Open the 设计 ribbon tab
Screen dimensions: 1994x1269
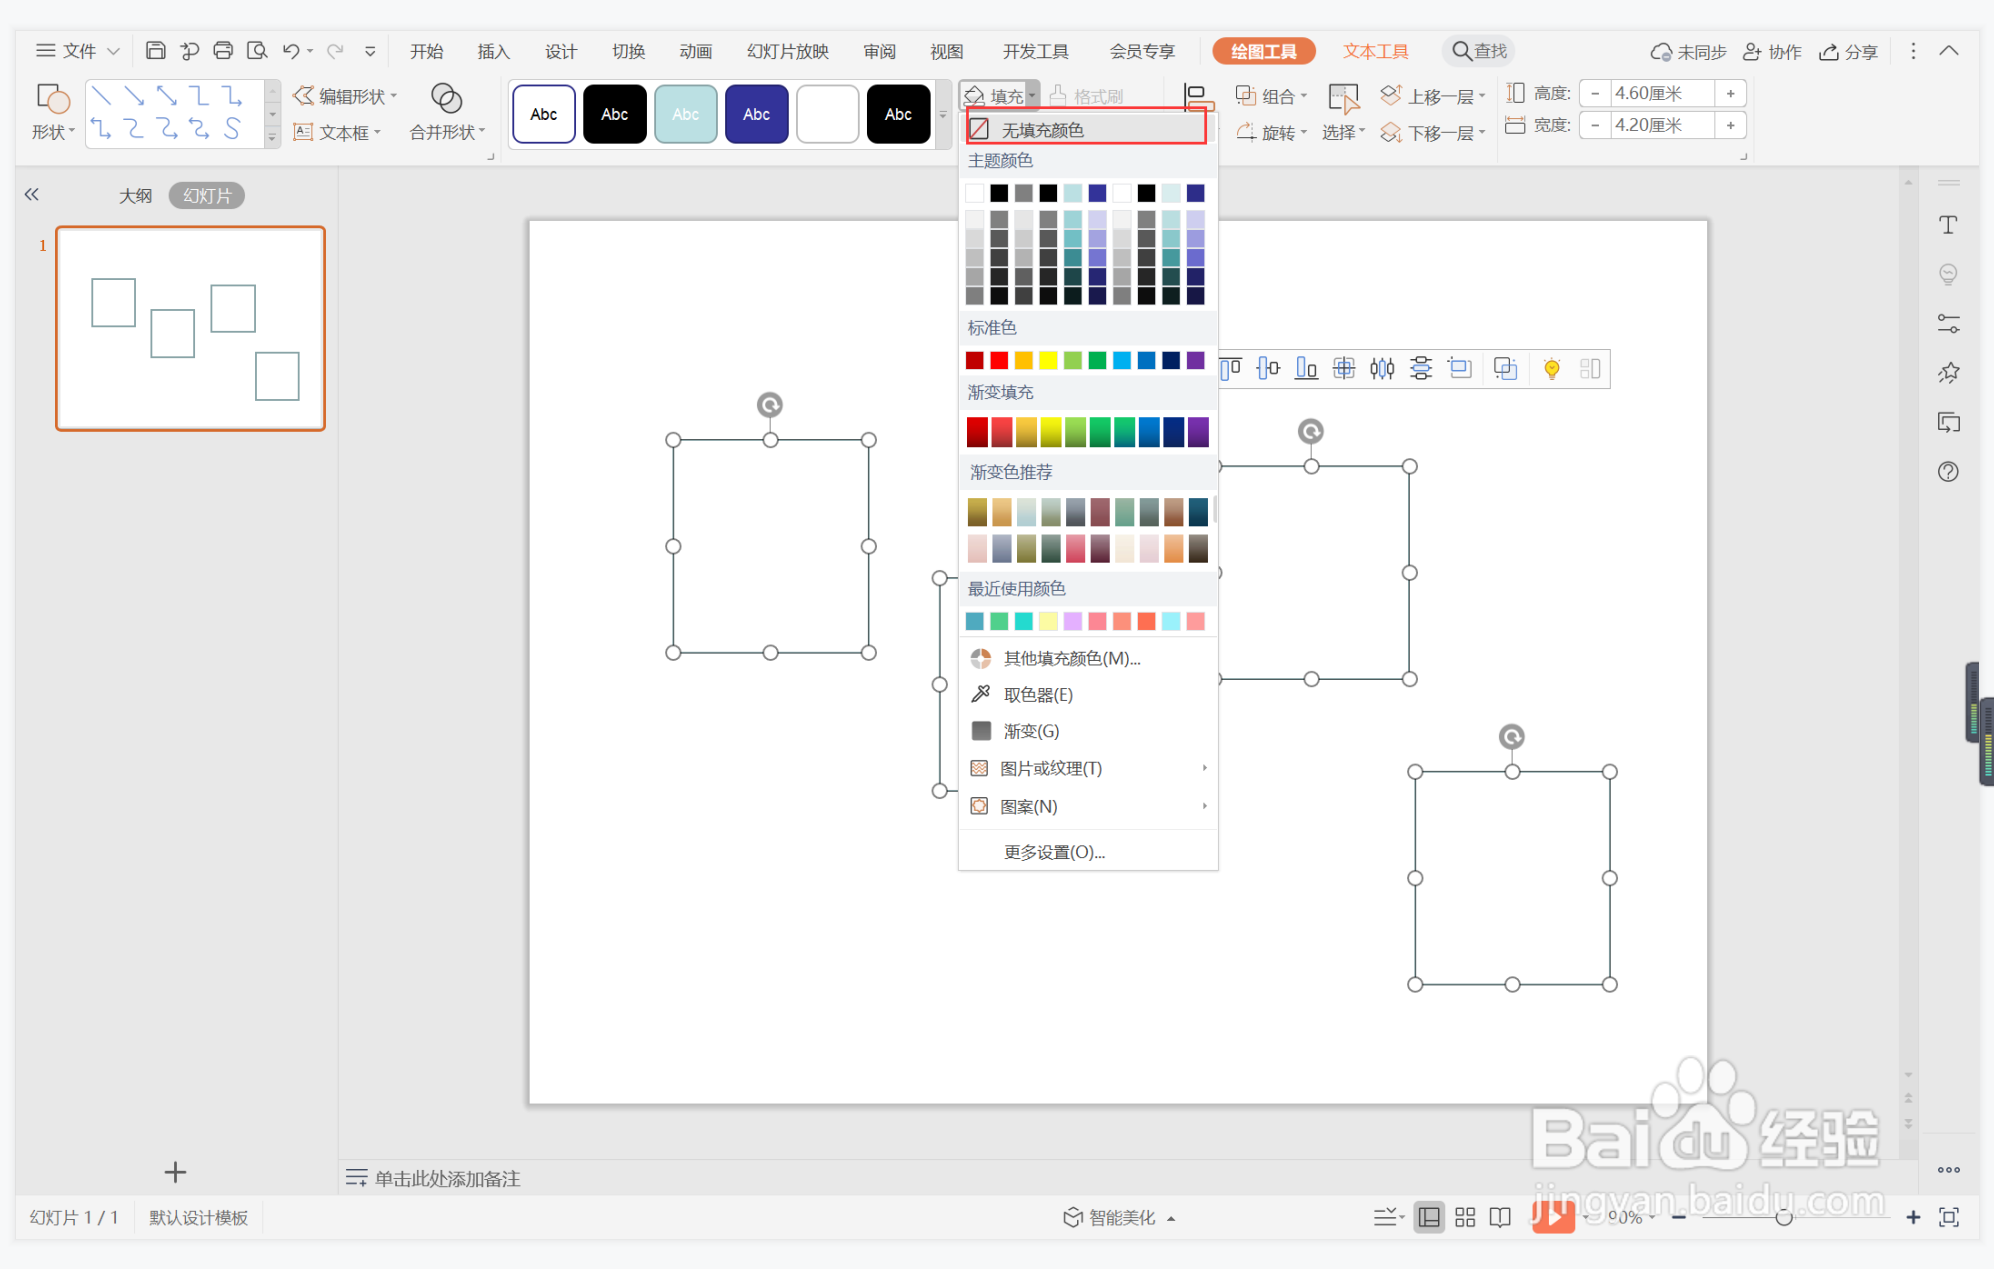pos(560,51)
